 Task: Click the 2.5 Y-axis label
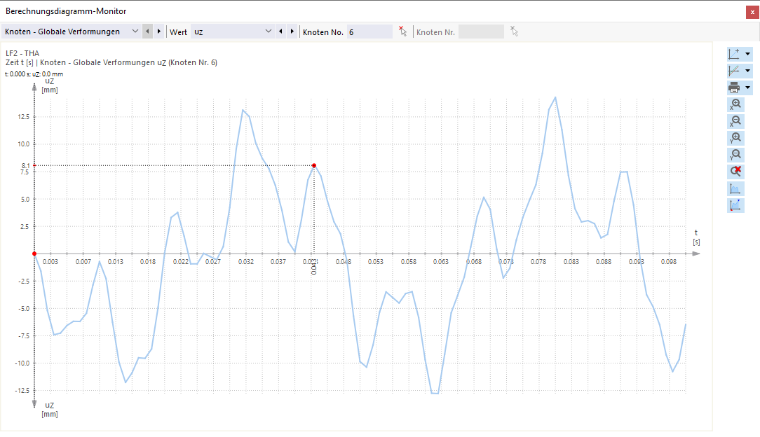coord(25,227)
